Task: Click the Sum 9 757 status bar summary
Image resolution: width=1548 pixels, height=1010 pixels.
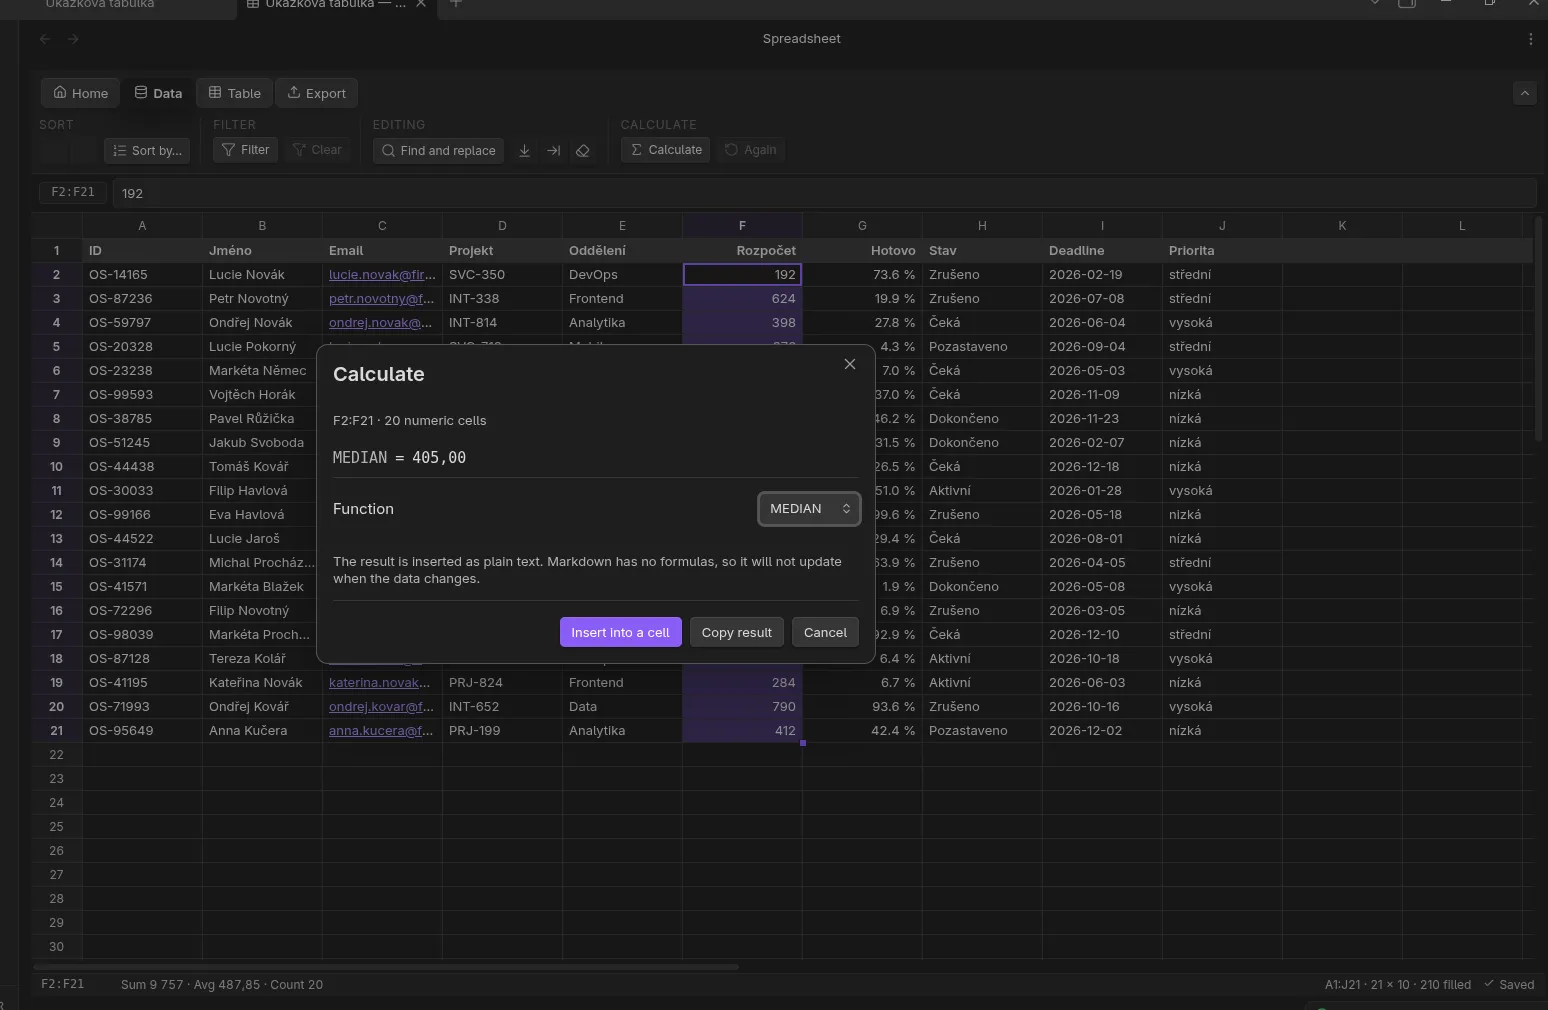Action: tap(222, 985)
